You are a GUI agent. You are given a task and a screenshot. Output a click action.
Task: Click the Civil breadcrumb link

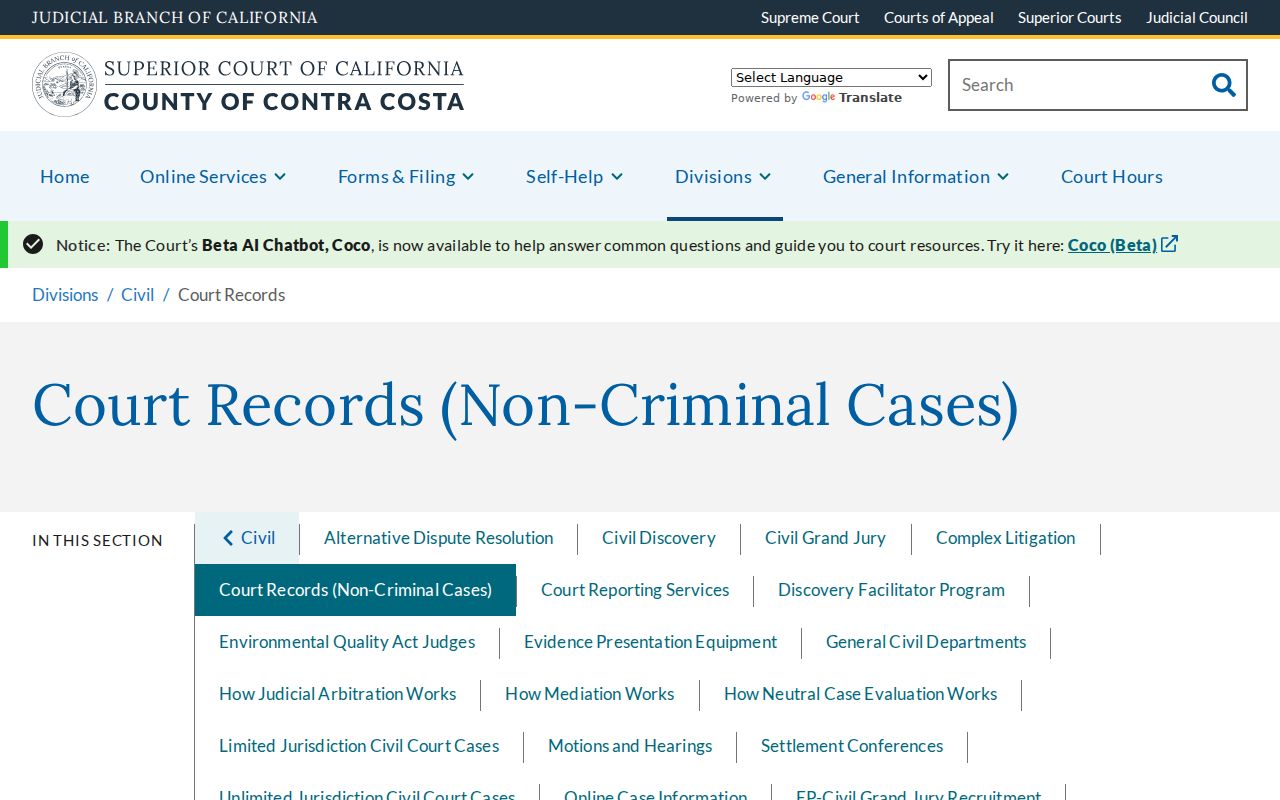[138, 295]
